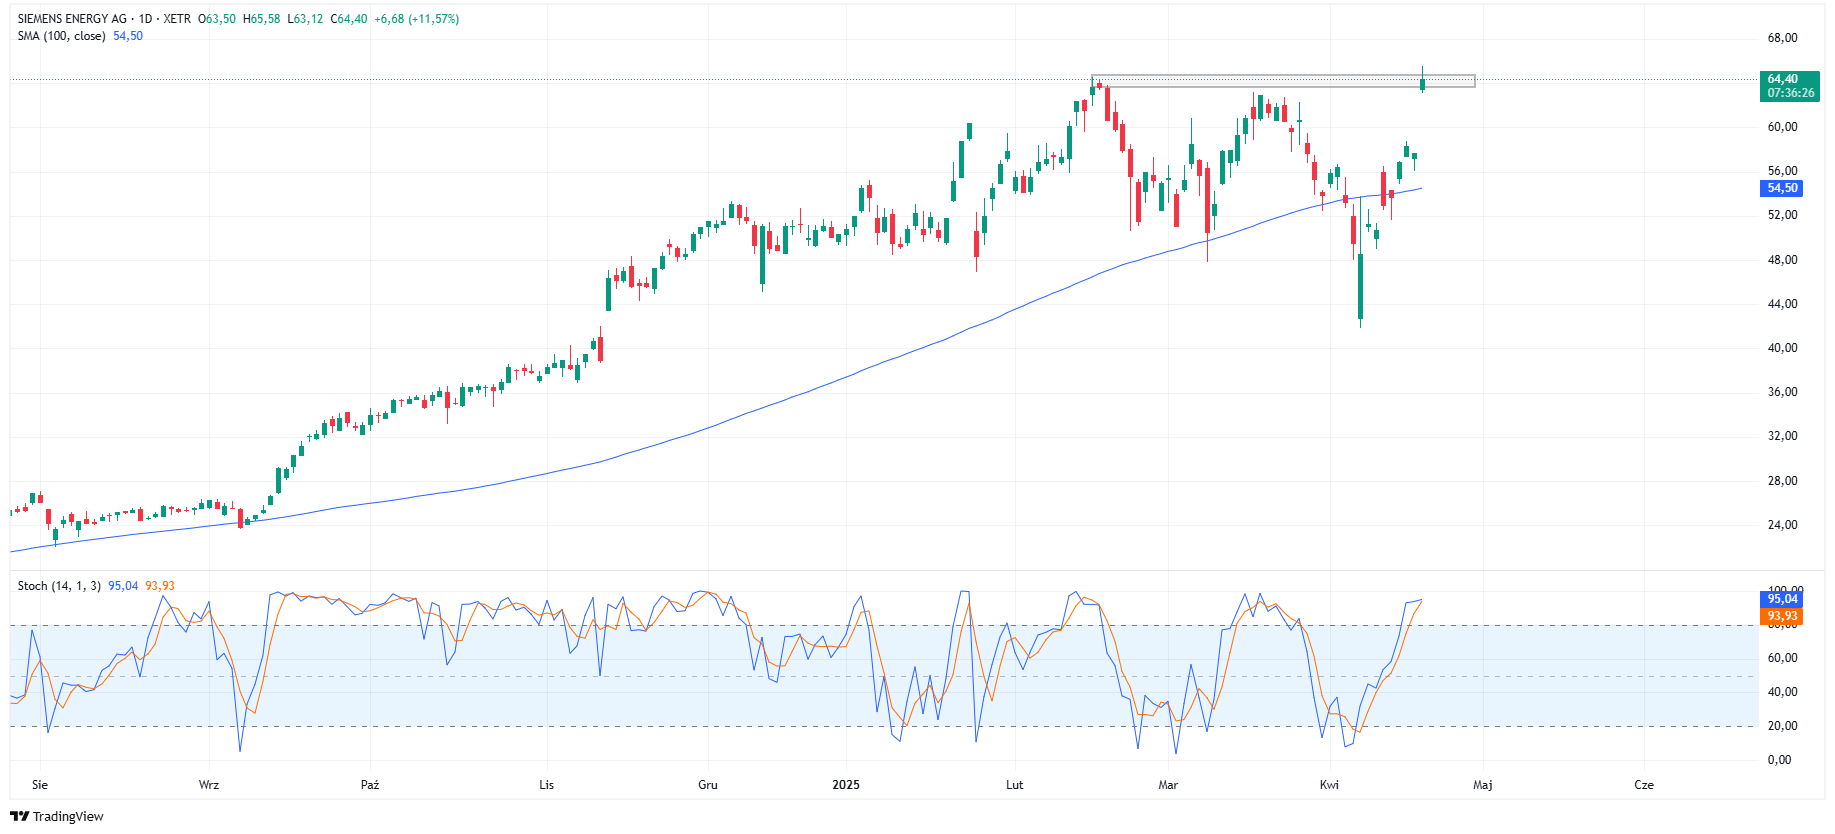
Task: Click the 44,00 price axis label
Action: pyautogui.click(x=1782, y=304)
